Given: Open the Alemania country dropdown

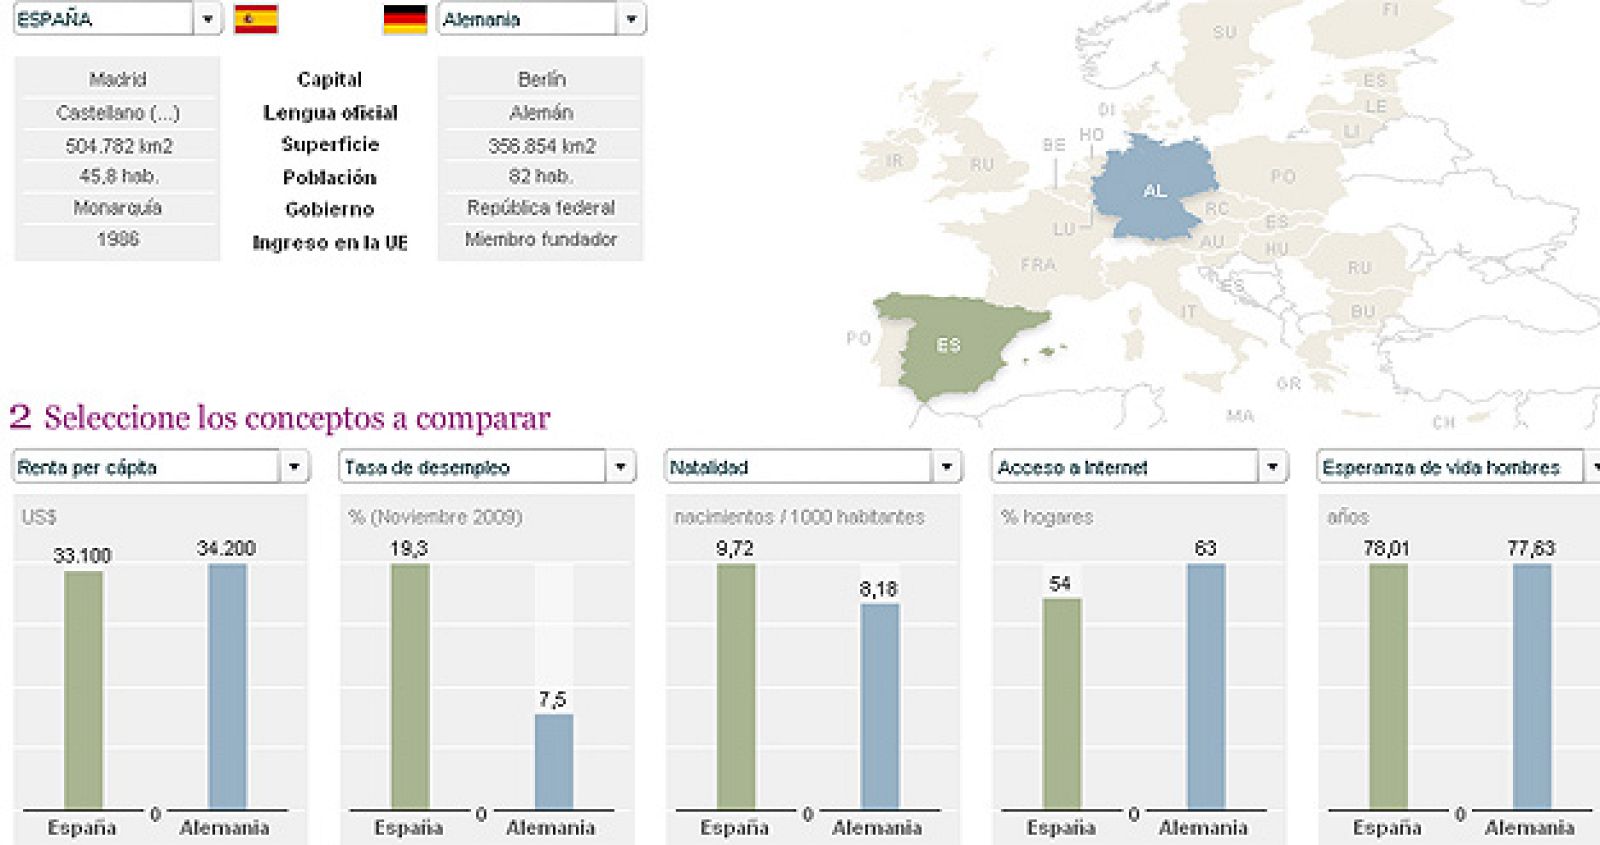Looking at the screenshot, I should point(631,19).
